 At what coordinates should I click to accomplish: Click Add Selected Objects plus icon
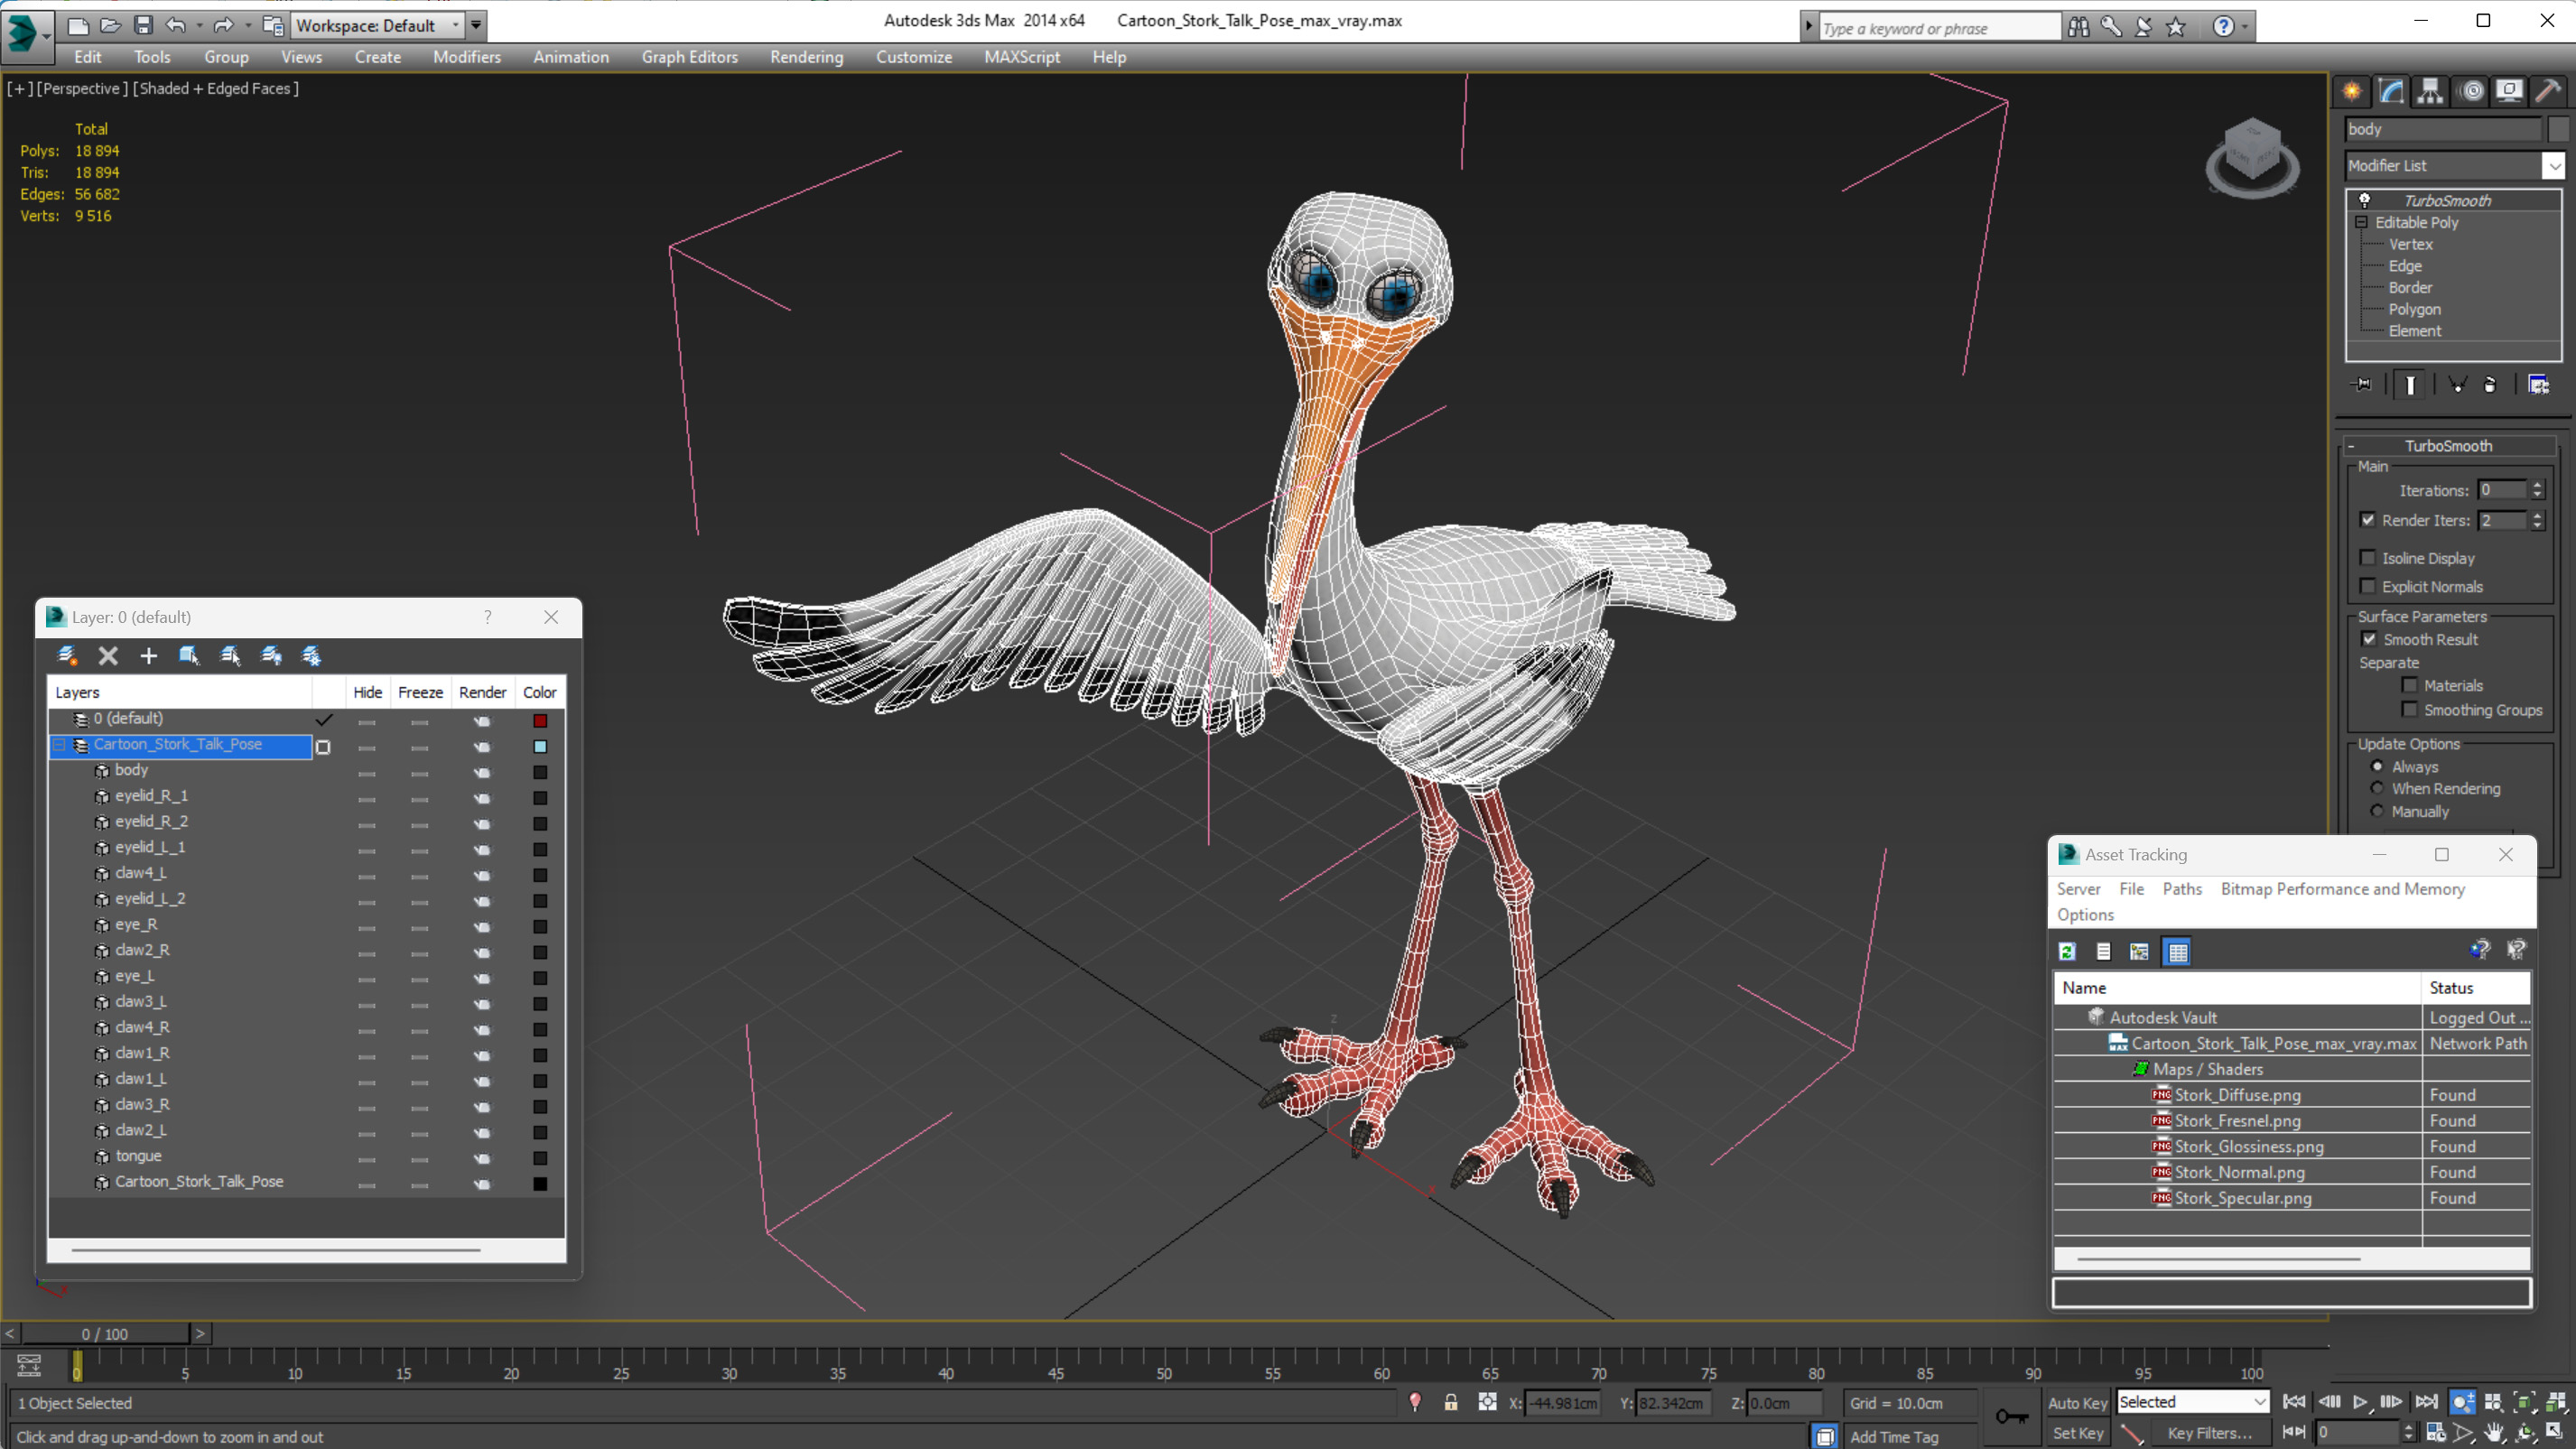(148, 656)
